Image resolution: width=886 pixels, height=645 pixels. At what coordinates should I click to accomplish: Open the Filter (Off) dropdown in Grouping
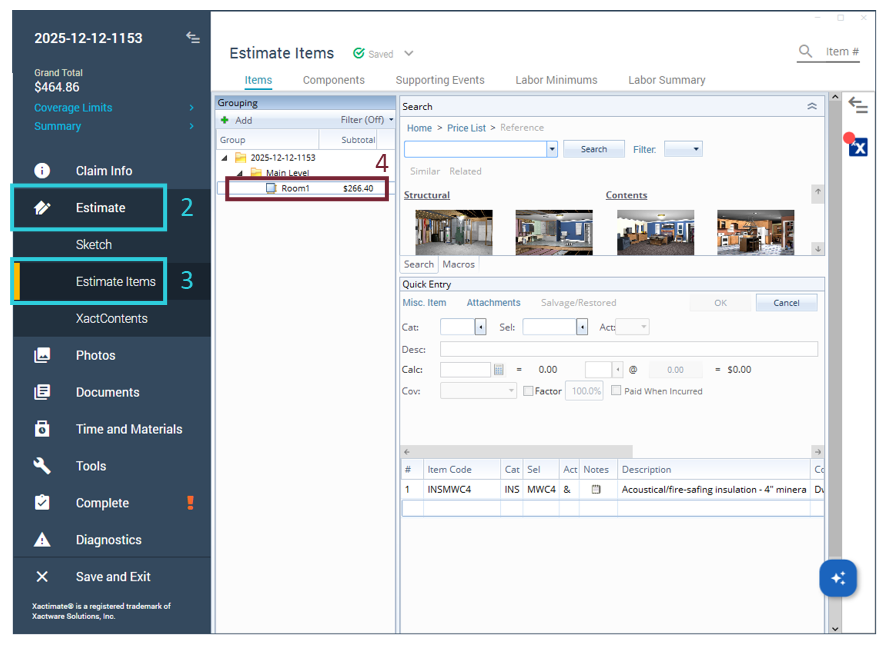coord(367,120)
